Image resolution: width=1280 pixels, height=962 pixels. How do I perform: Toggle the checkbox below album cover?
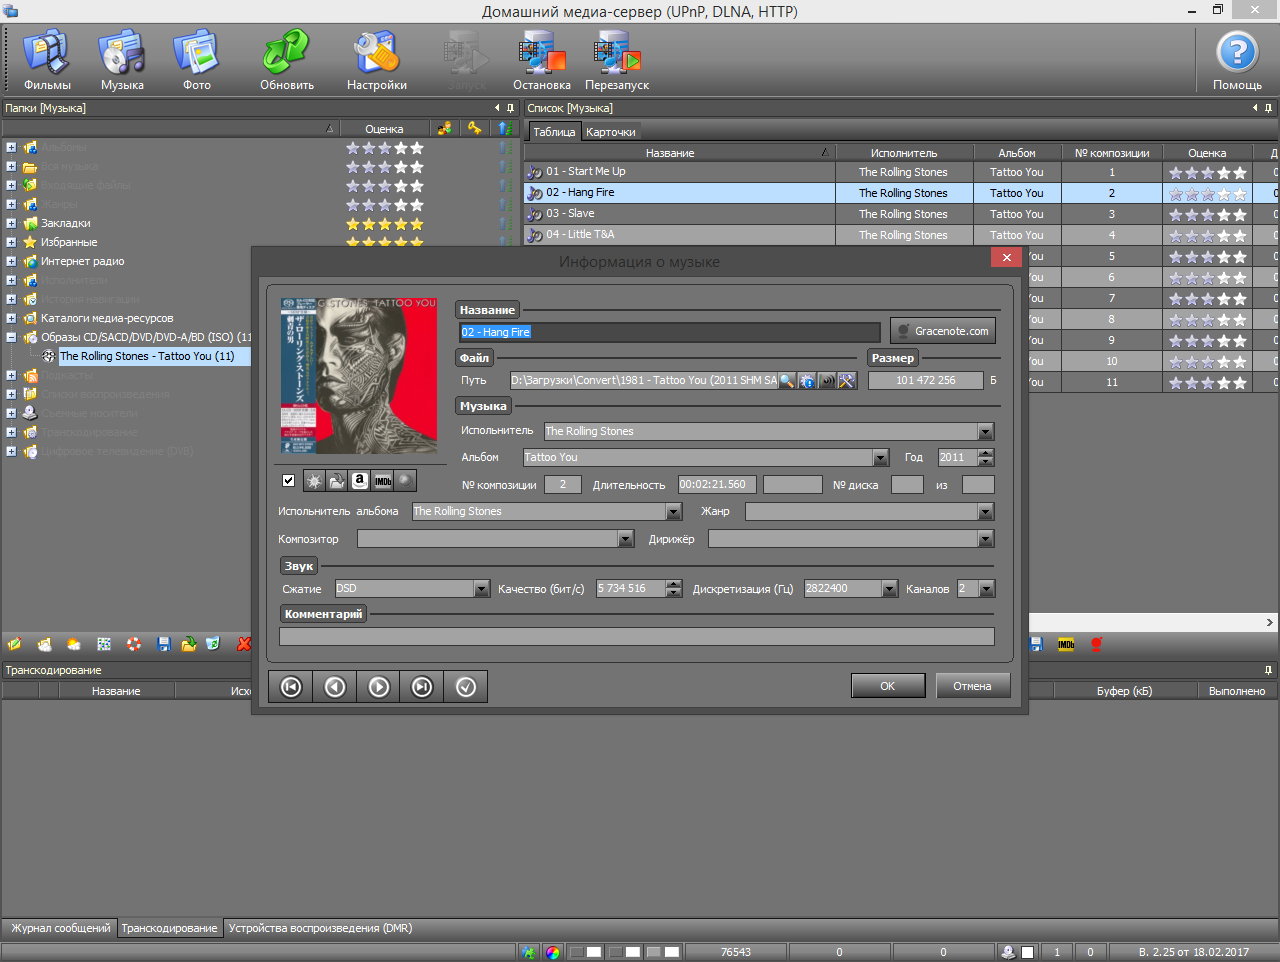pyautogui.click(x=289, y=481)
